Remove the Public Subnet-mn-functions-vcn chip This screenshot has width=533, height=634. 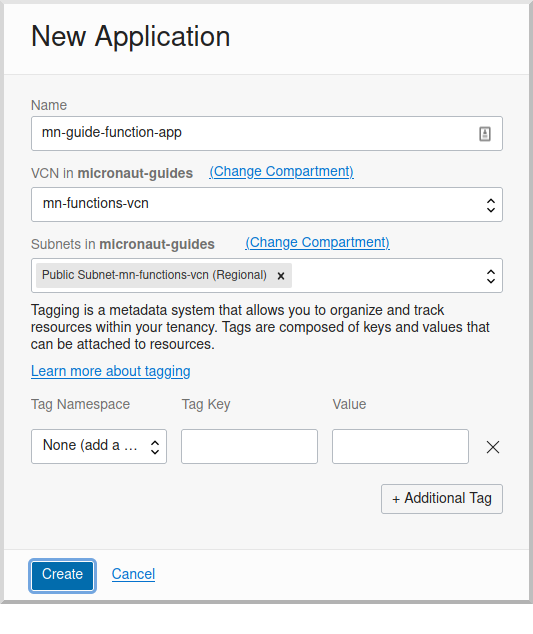pos(281,276)
